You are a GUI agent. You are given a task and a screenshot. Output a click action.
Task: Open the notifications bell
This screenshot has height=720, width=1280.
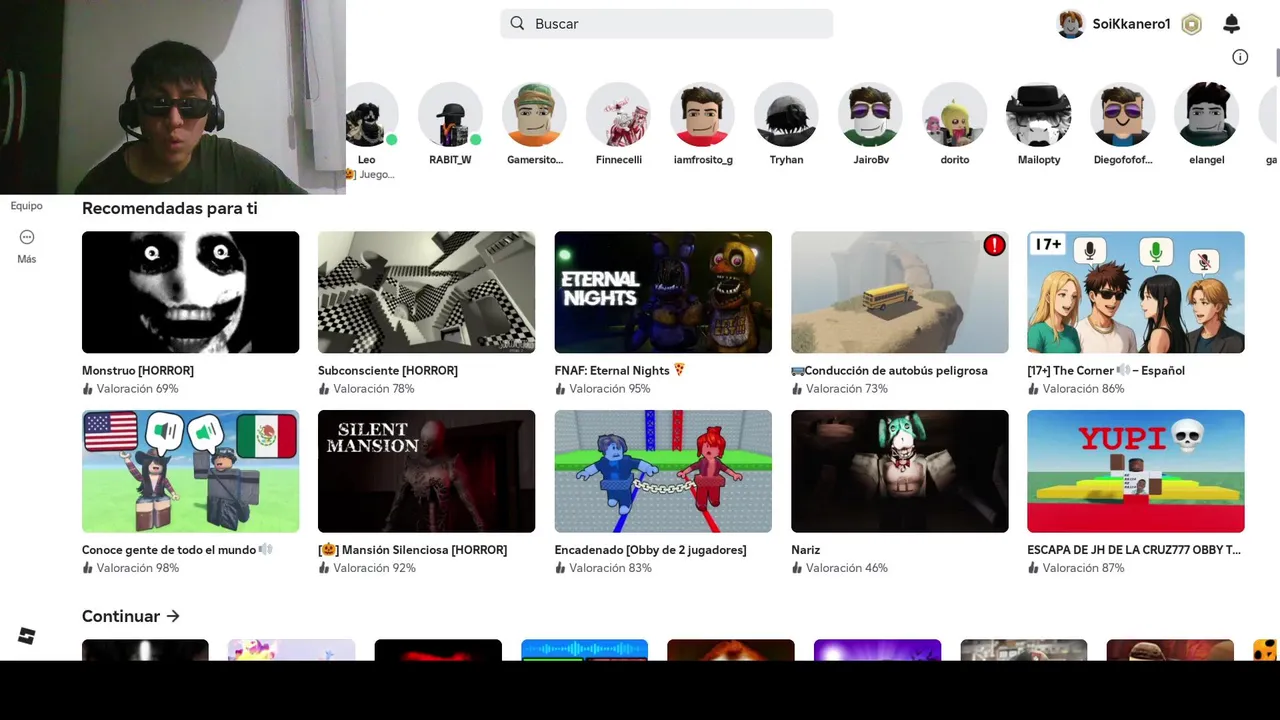click(1232, 24)
